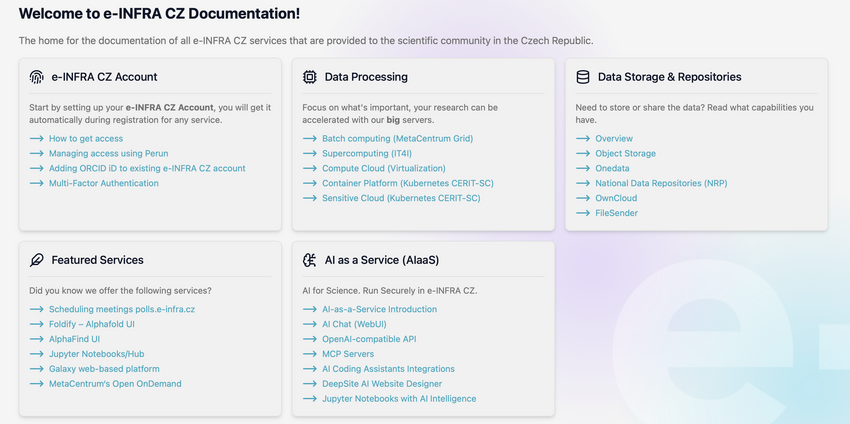Click the fingerprint icon beside e-INFRA CZ Account
Image resolution: width=850 pixels, height=424 pixels.
pos(36,77)
